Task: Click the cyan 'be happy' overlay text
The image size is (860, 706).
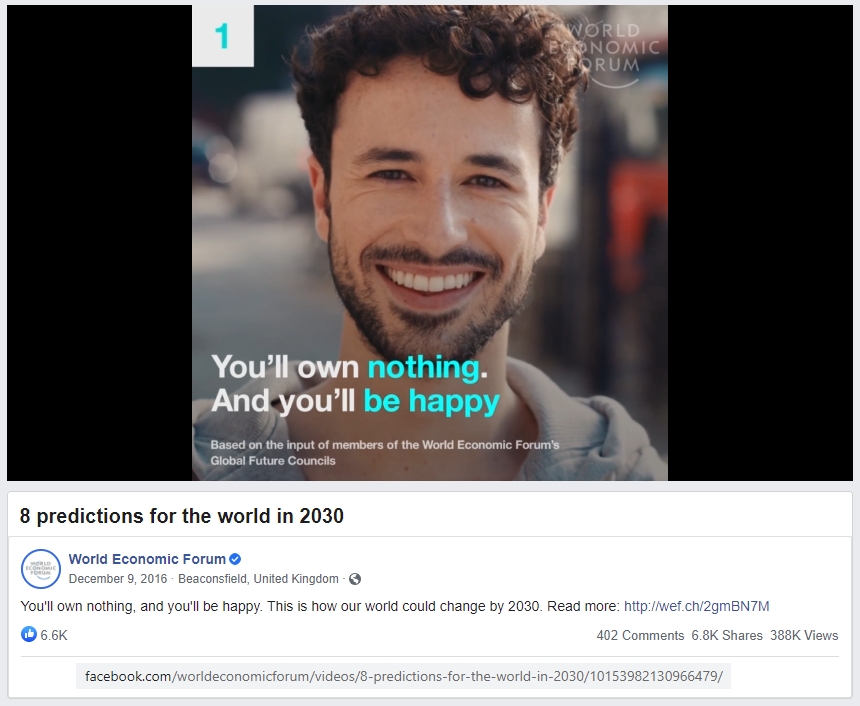Action: [432, 400]
